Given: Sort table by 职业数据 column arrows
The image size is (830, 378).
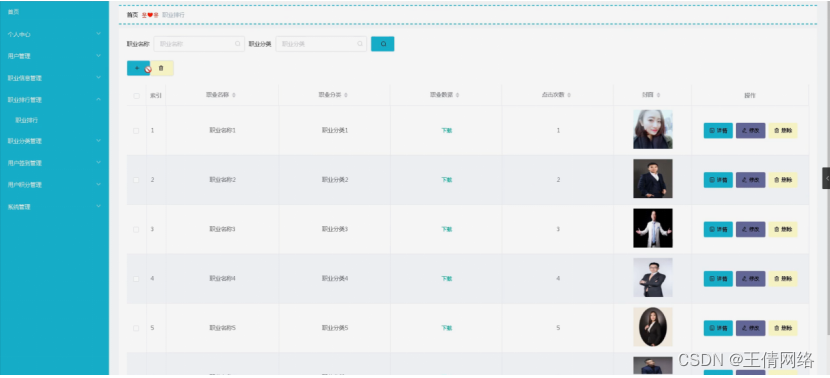Looking at the screenshot, I should (457, 95).
